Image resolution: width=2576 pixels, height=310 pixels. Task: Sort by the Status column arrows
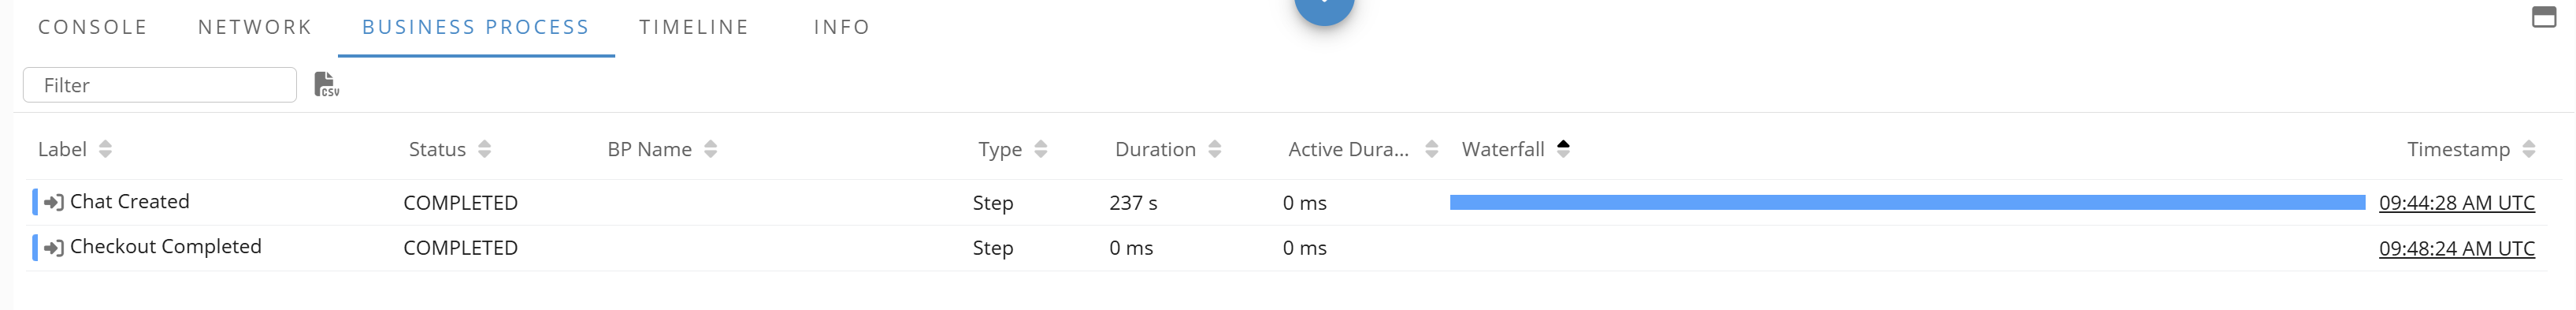[484, 149]
